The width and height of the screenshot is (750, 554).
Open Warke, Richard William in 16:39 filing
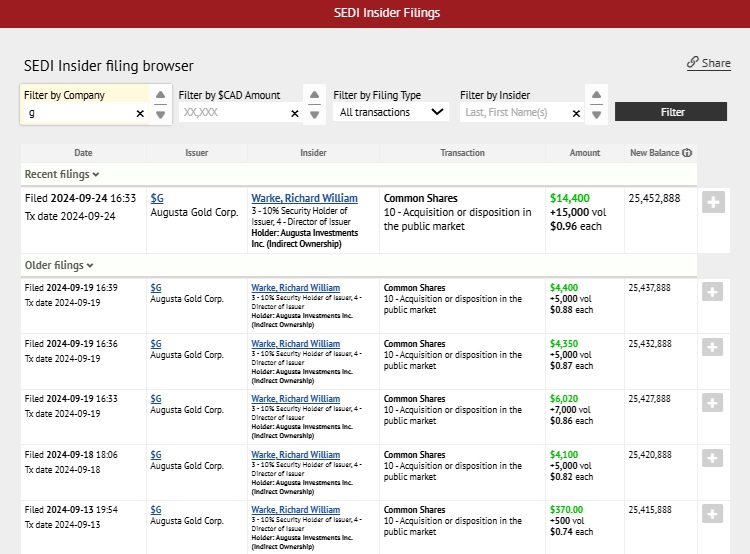click(x=296, y=288)
